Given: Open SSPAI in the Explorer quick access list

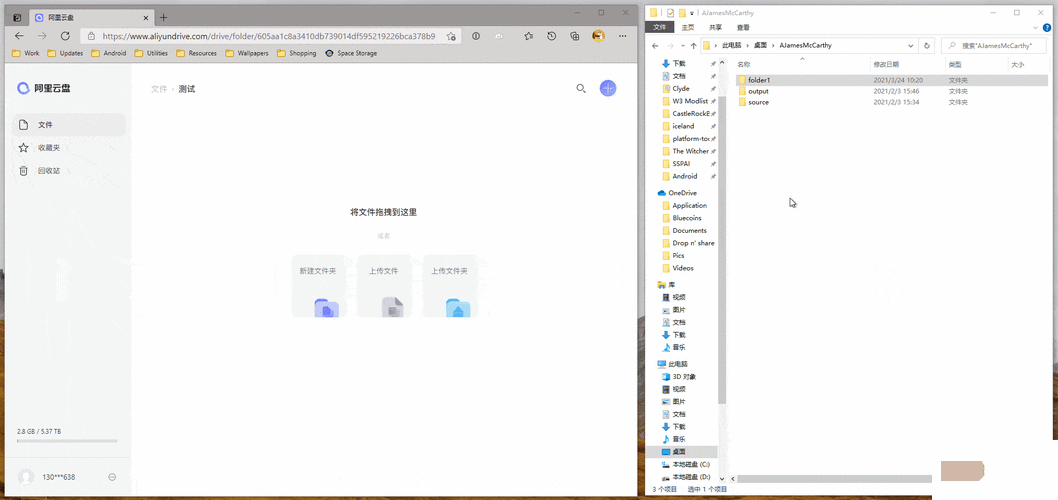Looking at the screenshot, I should tap(681, 163).
